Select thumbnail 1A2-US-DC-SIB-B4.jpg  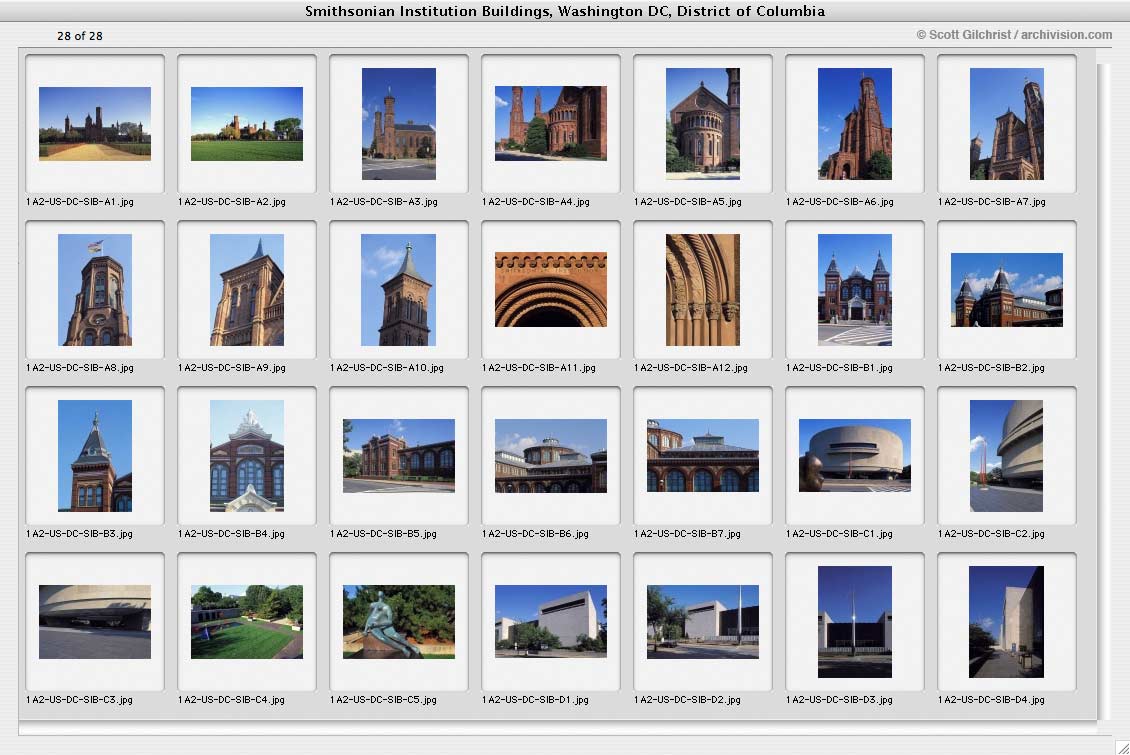pyautogui.click(x=246, y=455)
